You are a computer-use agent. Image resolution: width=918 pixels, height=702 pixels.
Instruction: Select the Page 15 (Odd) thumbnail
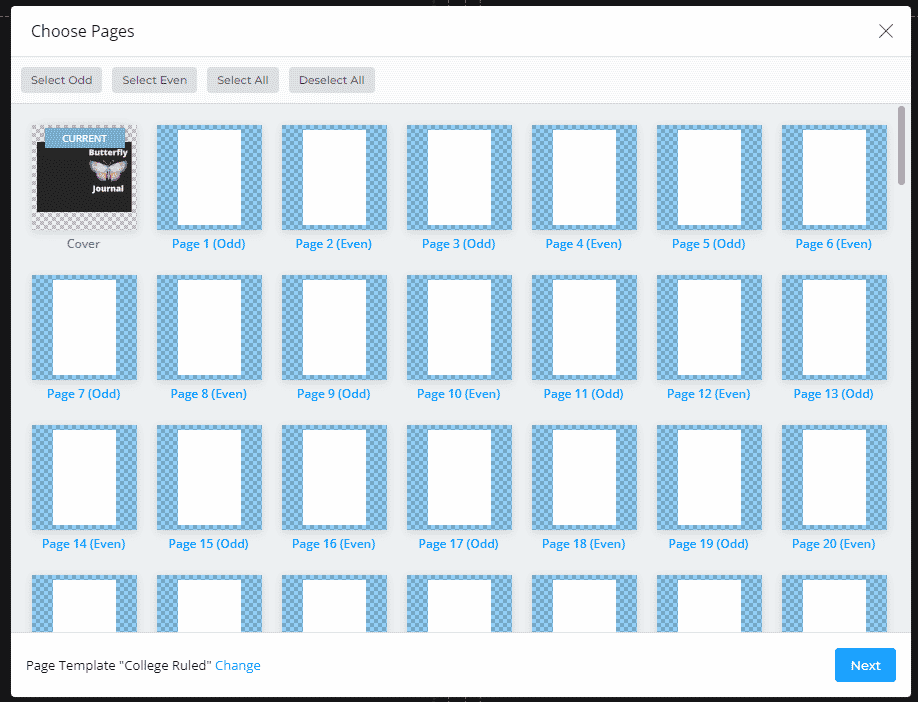point(210,477)
